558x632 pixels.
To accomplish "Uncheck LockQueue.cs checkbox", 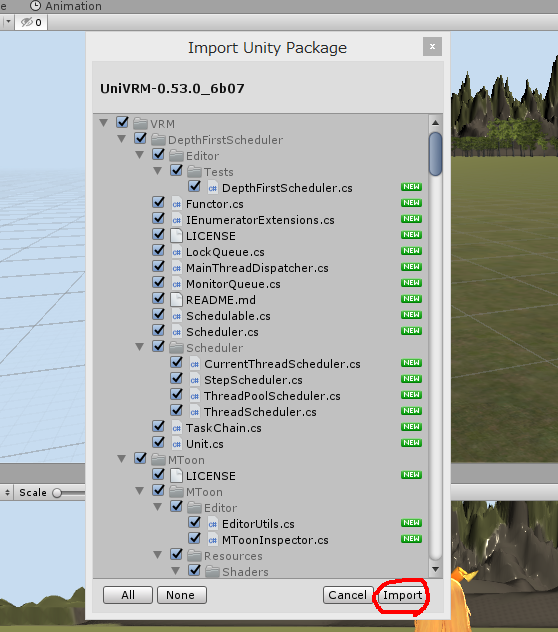I will tap(158, 250).
